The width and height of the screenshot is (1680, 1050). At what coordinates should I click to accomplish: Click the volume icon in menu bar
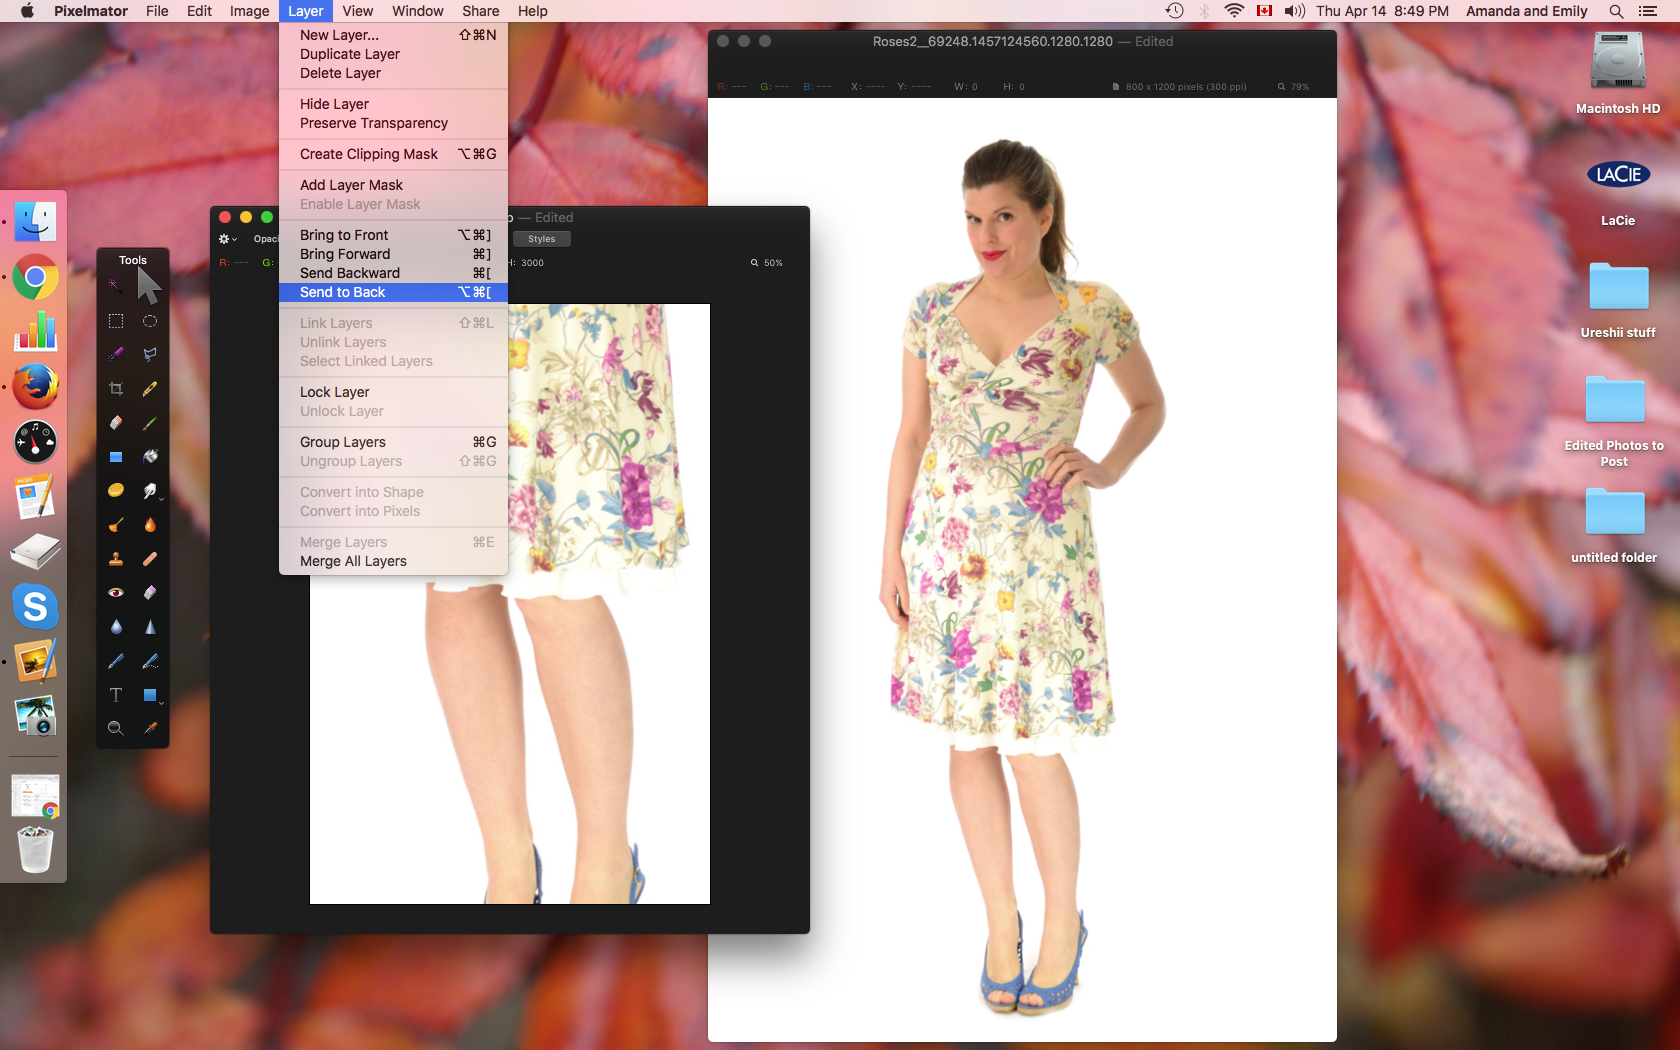pyautogui.click(x=1295, y=11)
